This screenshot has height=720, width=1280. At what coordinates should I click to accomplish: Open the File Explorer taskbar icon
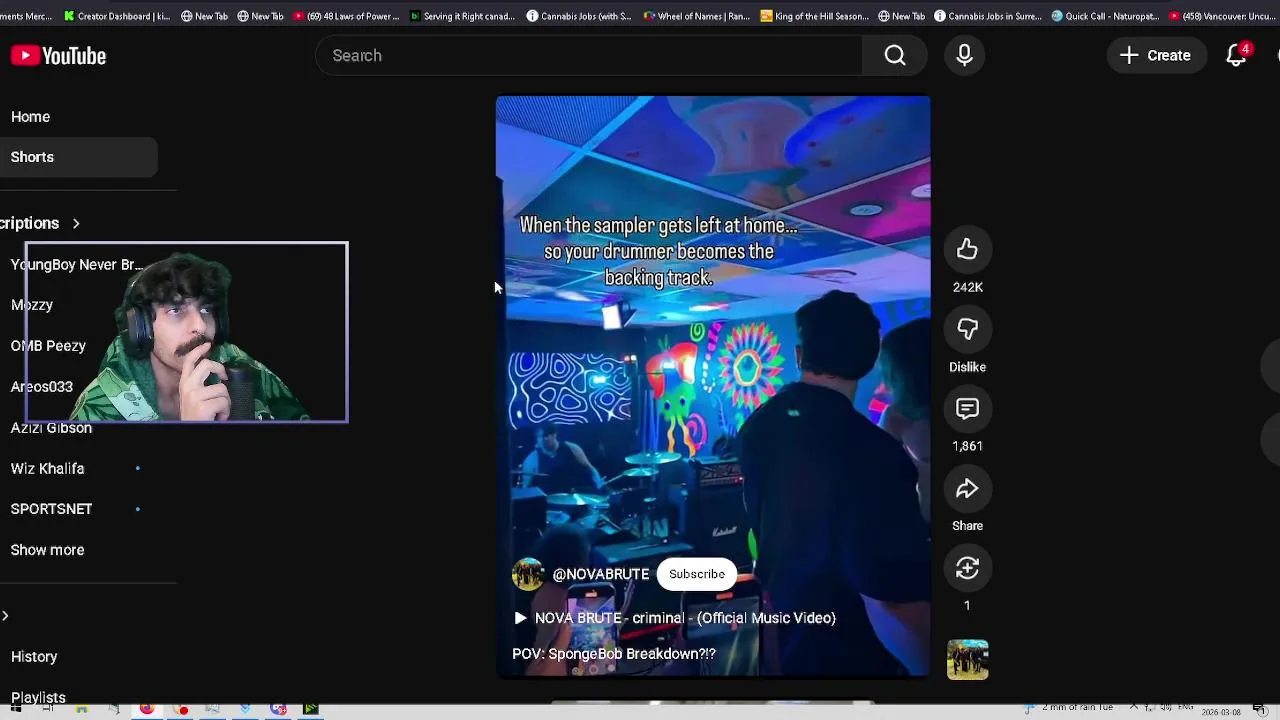point(81,710)
